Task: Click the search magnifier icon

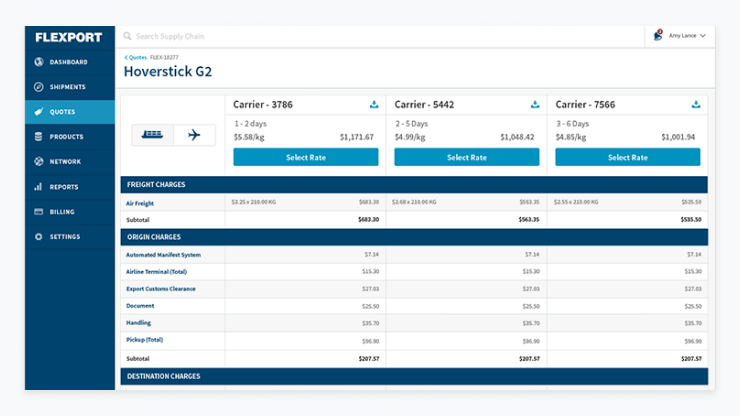Action: pos(127,36)
